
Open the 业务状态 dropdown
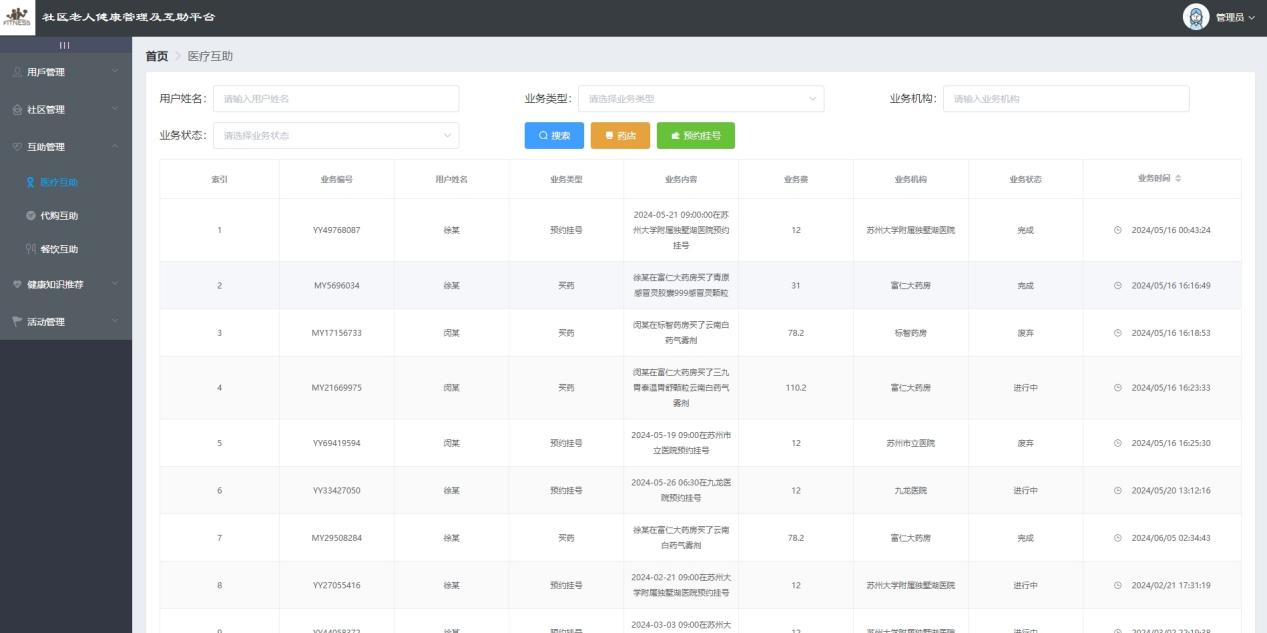pos(336,135)
